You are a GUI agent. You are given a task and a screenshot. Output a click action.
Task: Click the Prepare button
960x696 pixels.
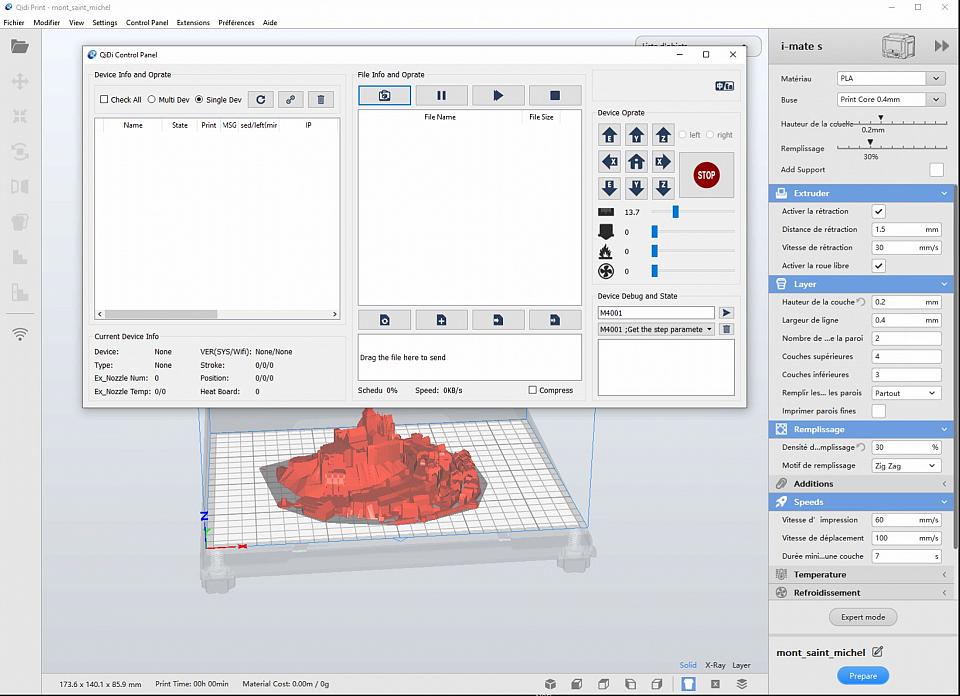(863, 676)
